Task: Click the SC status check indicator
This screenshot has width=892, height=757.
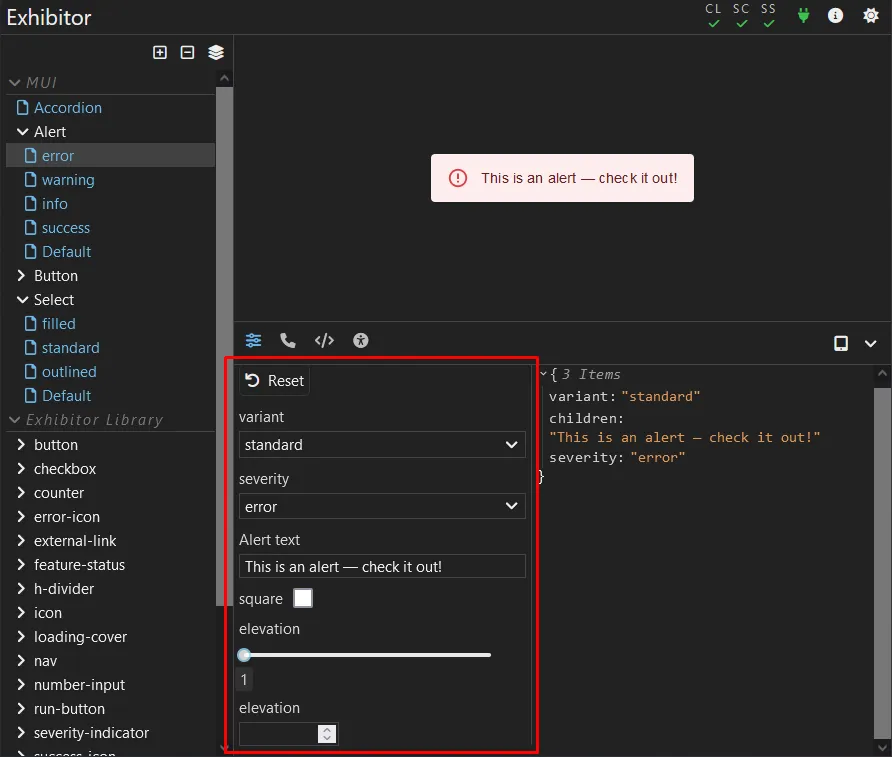Action: pos(741,16)
